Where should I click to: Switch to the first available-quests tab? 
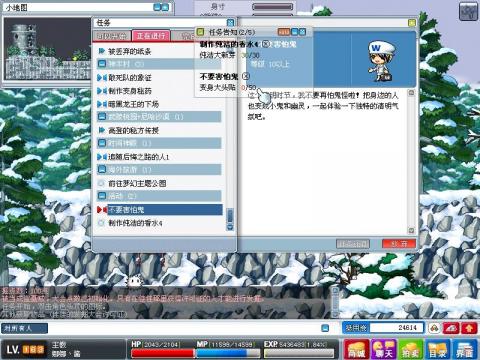[x=112, y=36]
